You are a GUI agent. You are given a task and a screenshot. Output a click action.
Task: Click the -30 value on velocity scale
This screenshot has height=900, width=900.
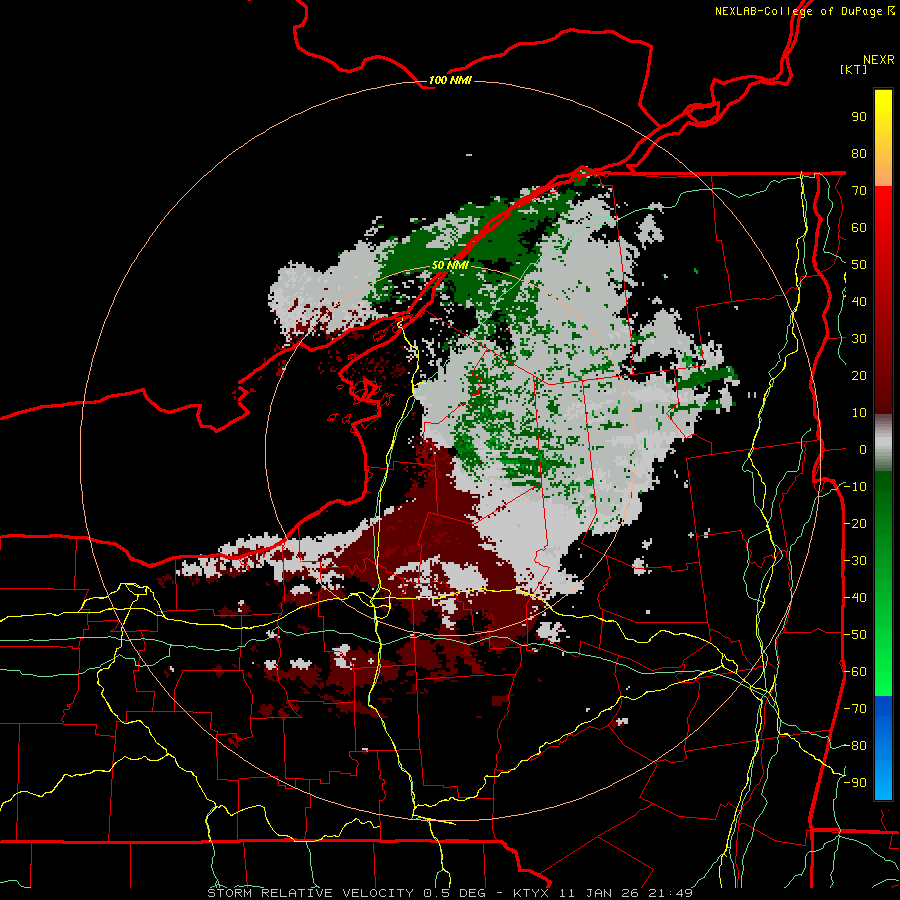click(x=855, y=561)
